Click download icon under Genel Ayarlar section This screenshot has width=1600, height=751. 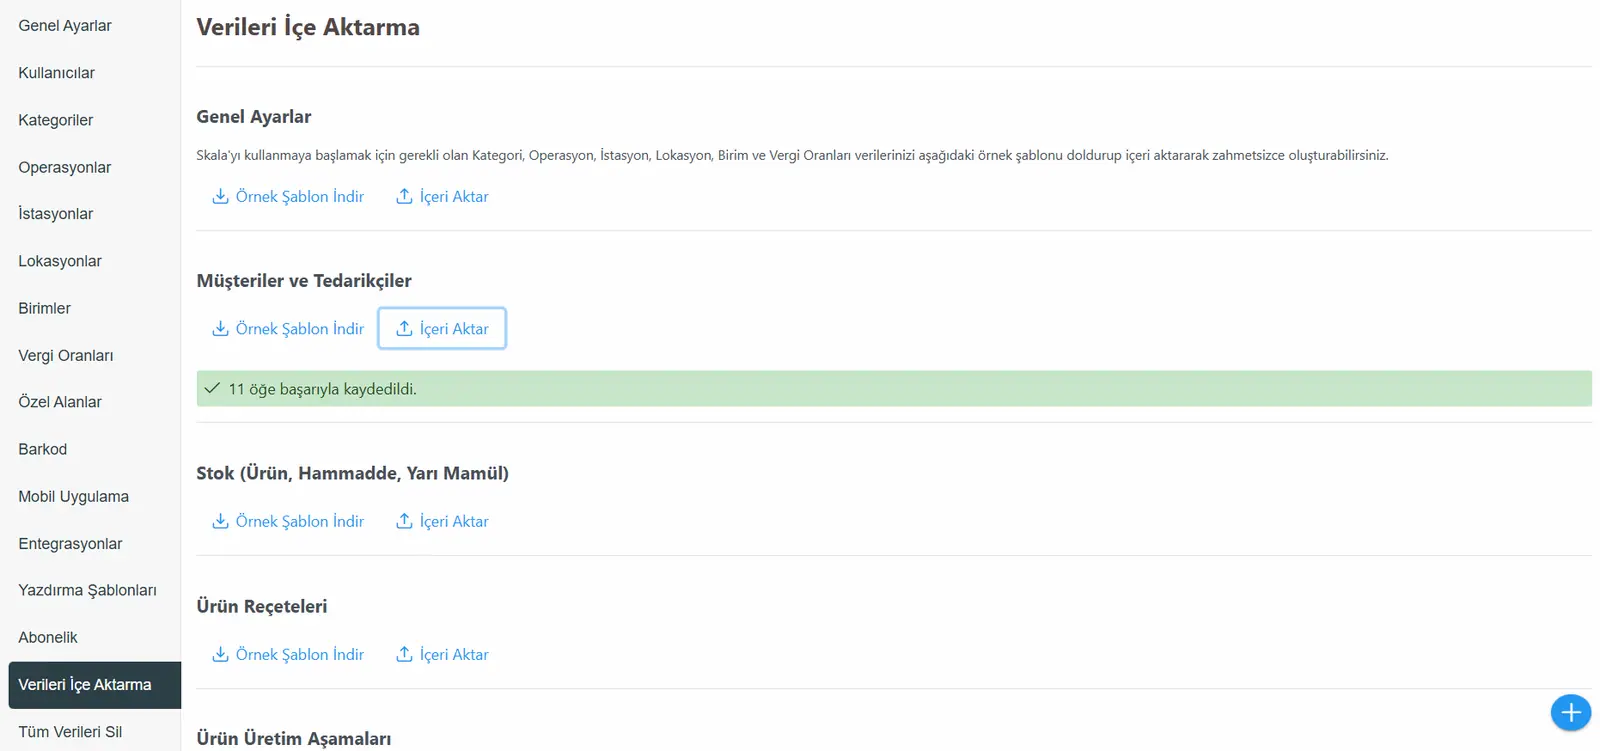(x=220, y=196)
